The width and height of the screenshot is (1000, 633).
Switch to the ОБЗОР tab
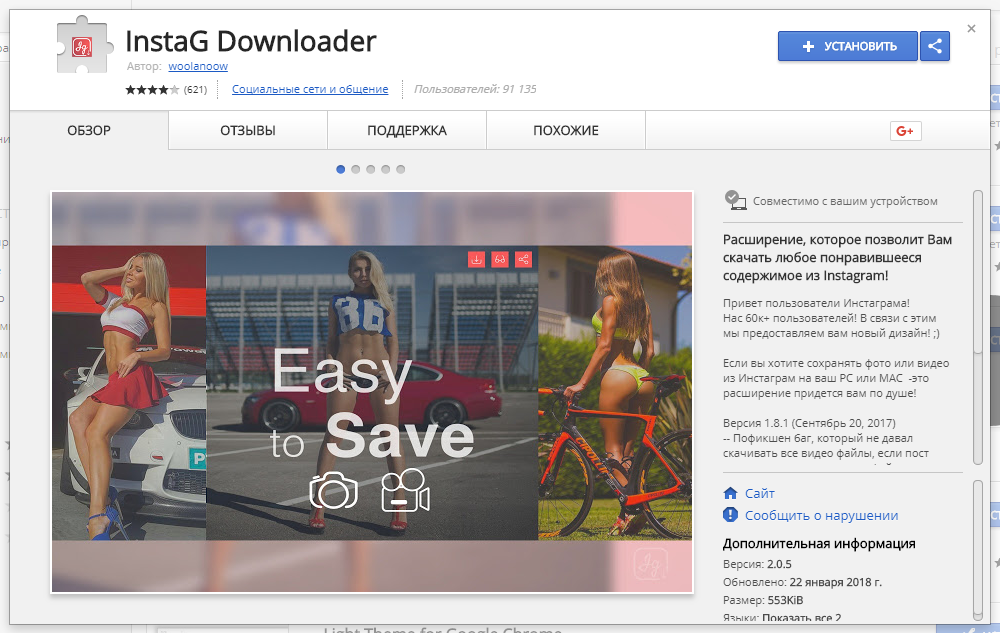(89, 131)
